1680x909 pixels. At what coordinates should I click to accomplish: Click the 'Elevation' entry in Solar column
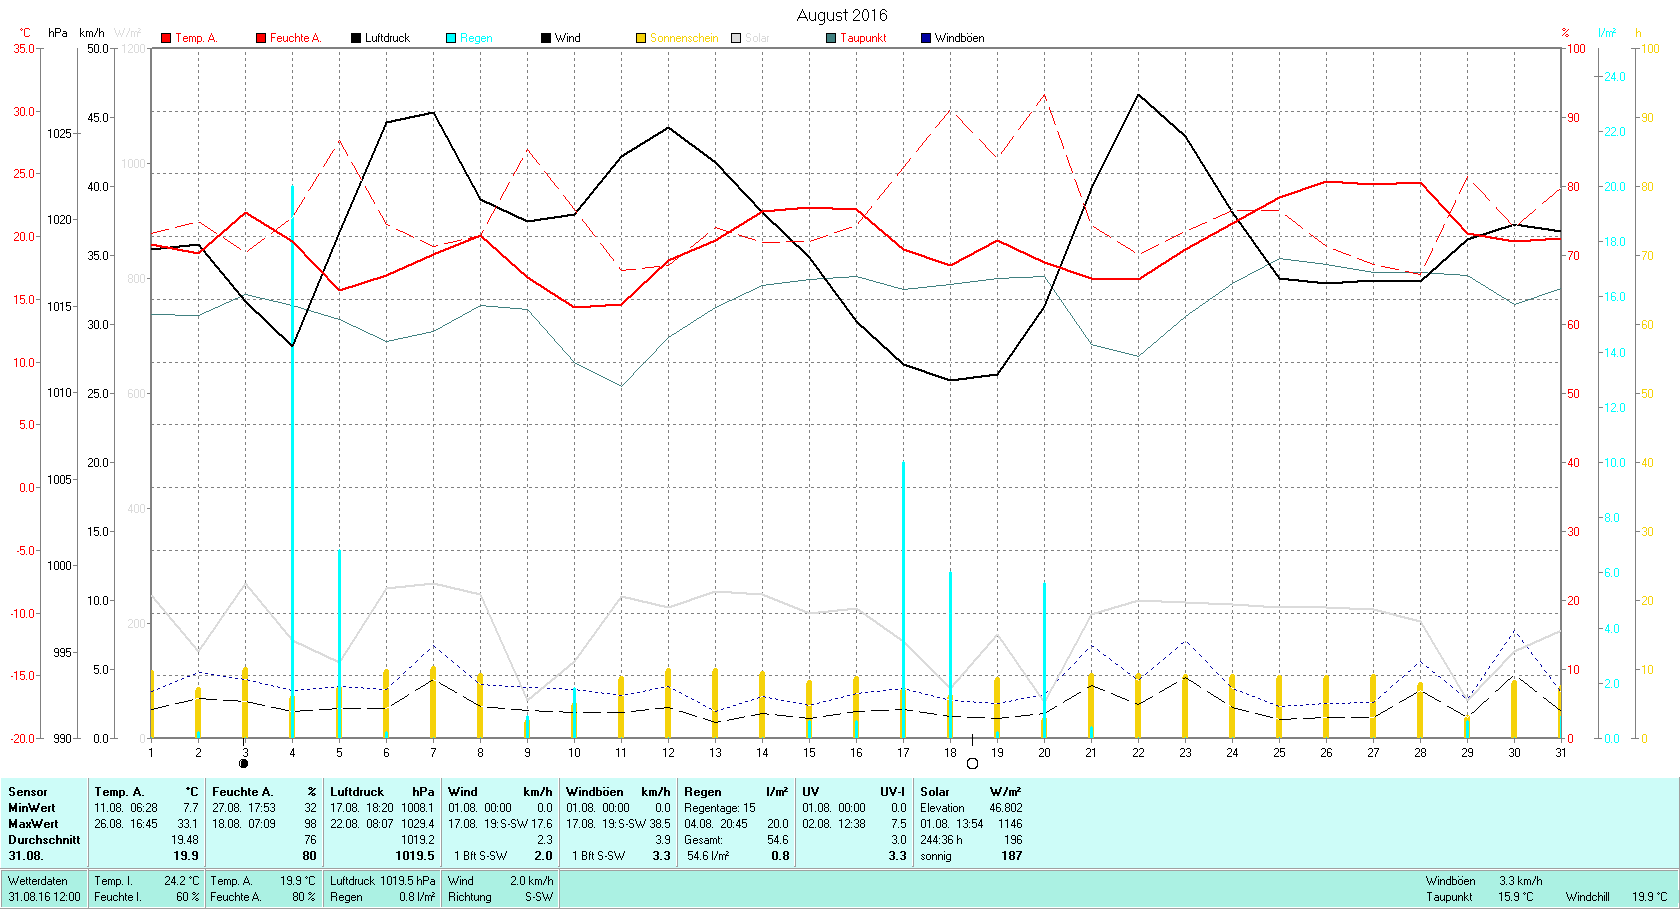[x=942, y=808]
